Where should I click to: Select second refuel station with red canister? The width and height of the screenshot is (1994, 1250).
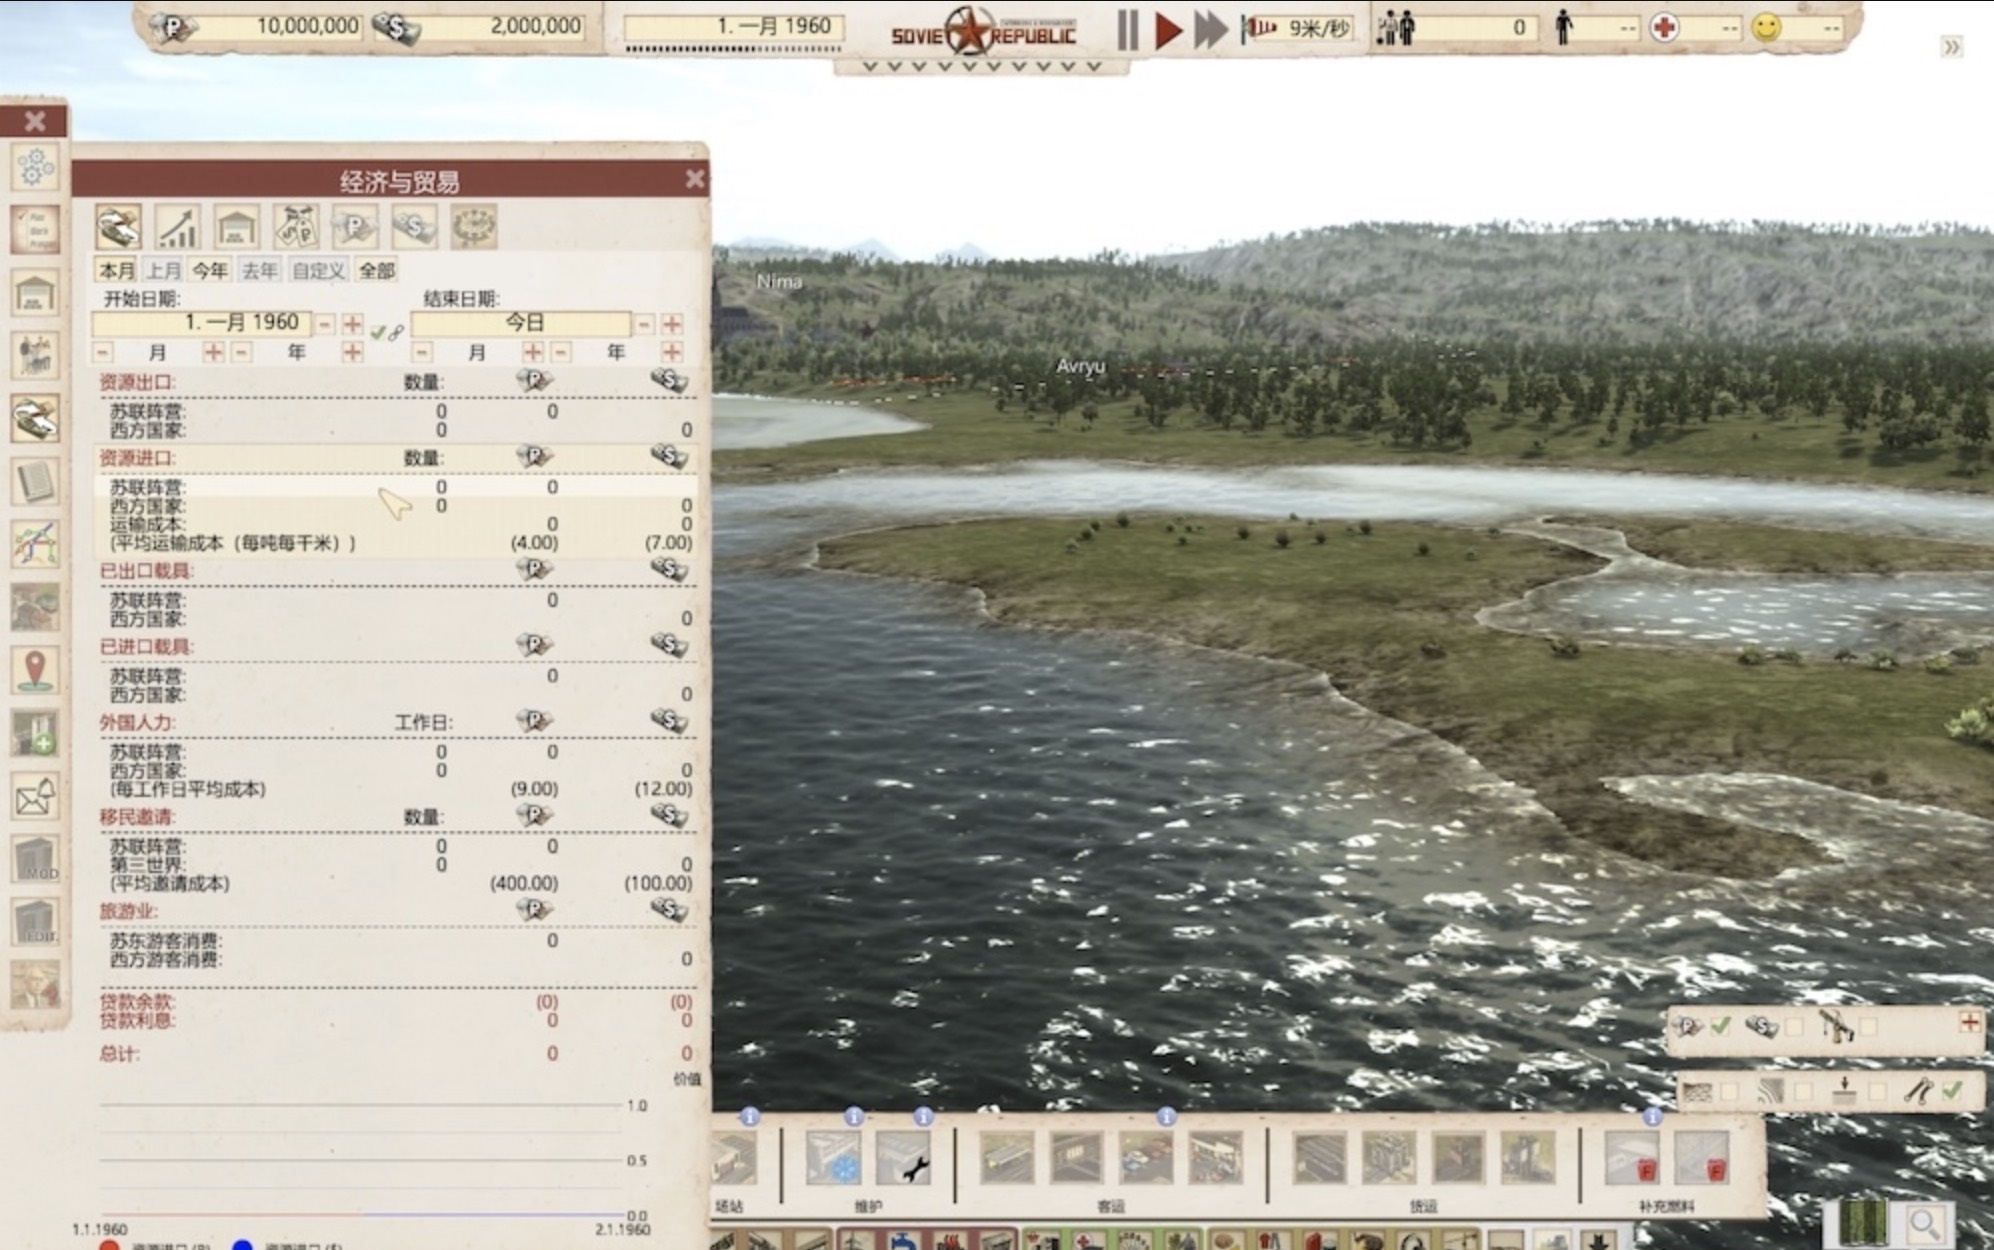pos(1701,1159)
